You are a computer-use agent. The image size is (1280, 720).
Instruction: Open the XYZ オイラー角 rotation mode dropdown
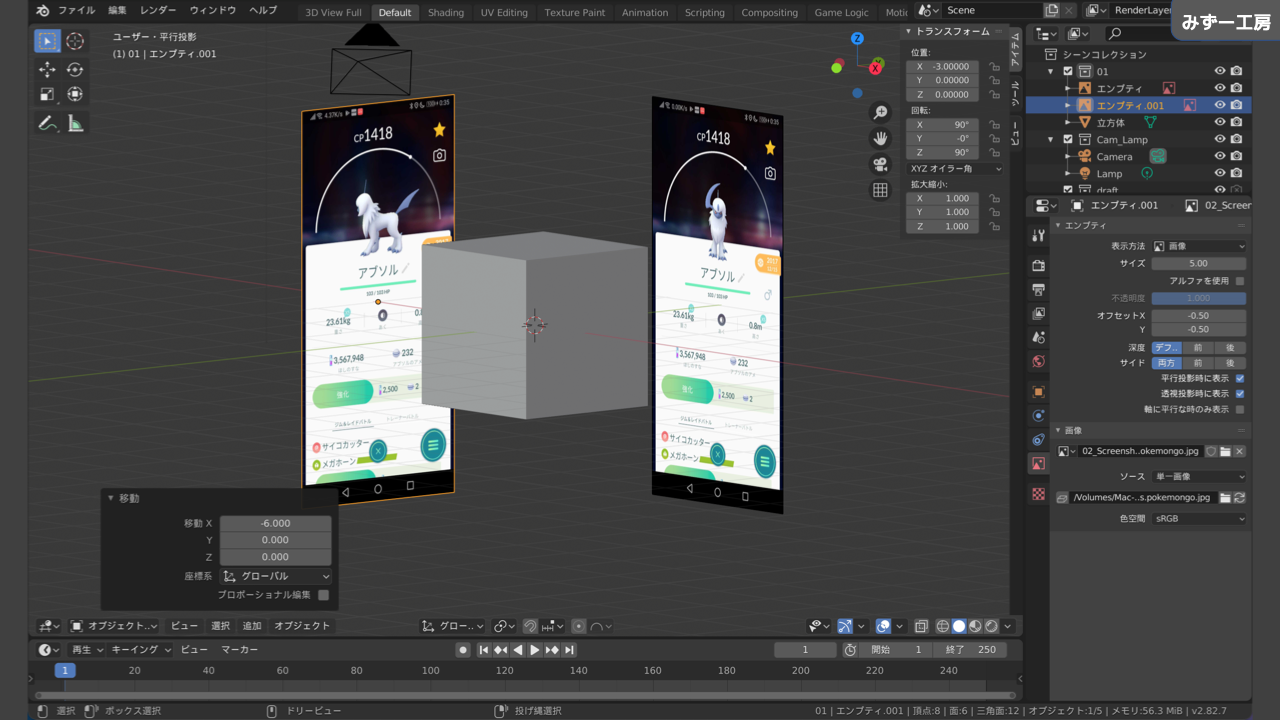pos(955,169)
